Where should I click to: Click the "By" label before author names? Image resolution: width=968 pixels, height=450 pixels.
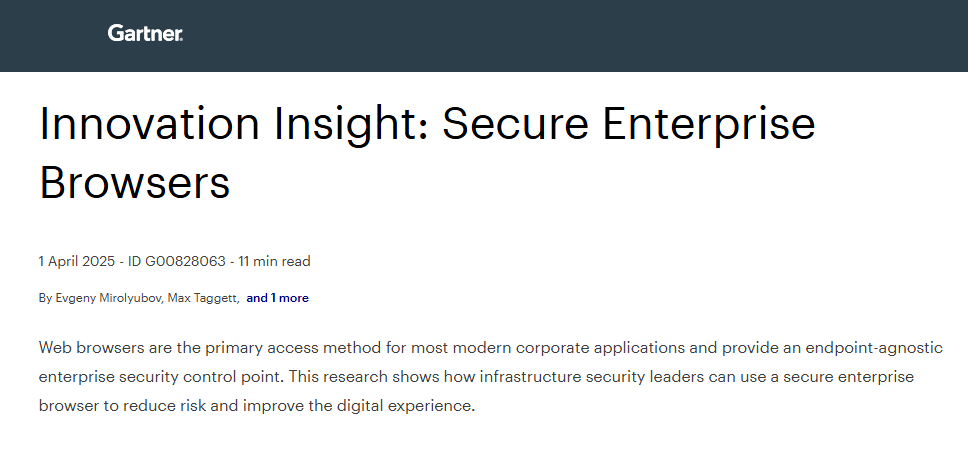click(45, 298)
